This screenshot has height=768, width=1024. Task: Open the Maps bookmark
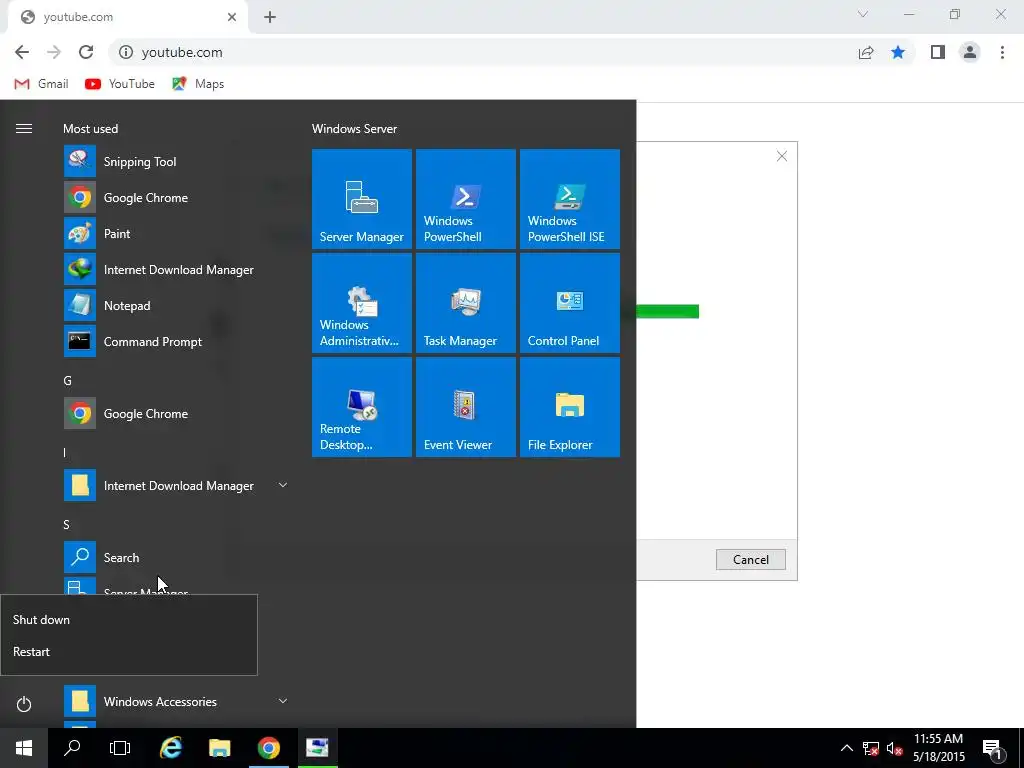198,84
